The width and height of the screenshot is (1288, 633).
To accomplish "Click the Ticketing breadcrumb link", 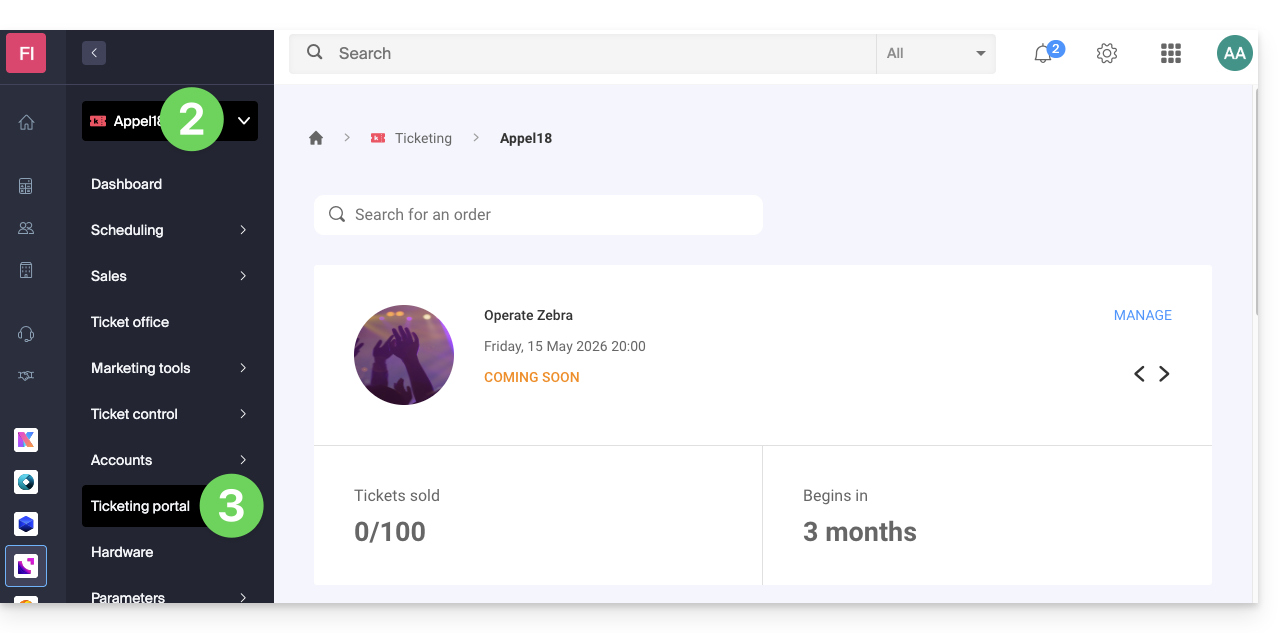I will pos(423,138).
